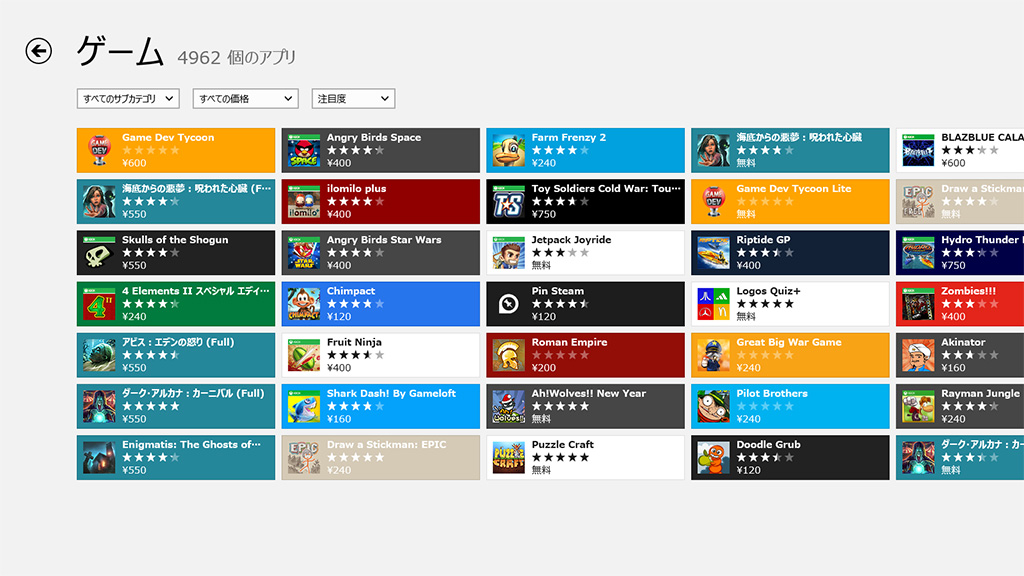Click the Puzzle Craft app icon

(x=509, y=458)
